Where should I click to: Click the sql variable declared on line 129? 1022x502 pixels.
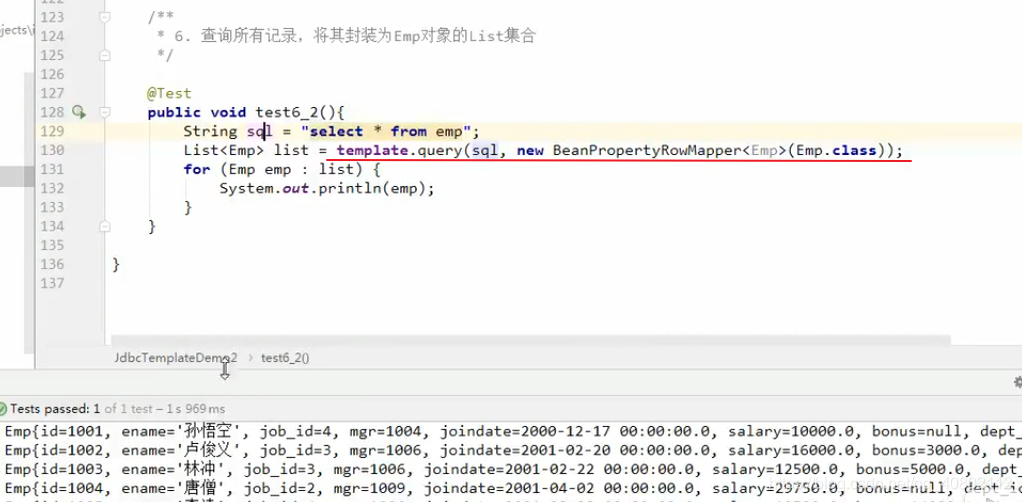(259, 132)
